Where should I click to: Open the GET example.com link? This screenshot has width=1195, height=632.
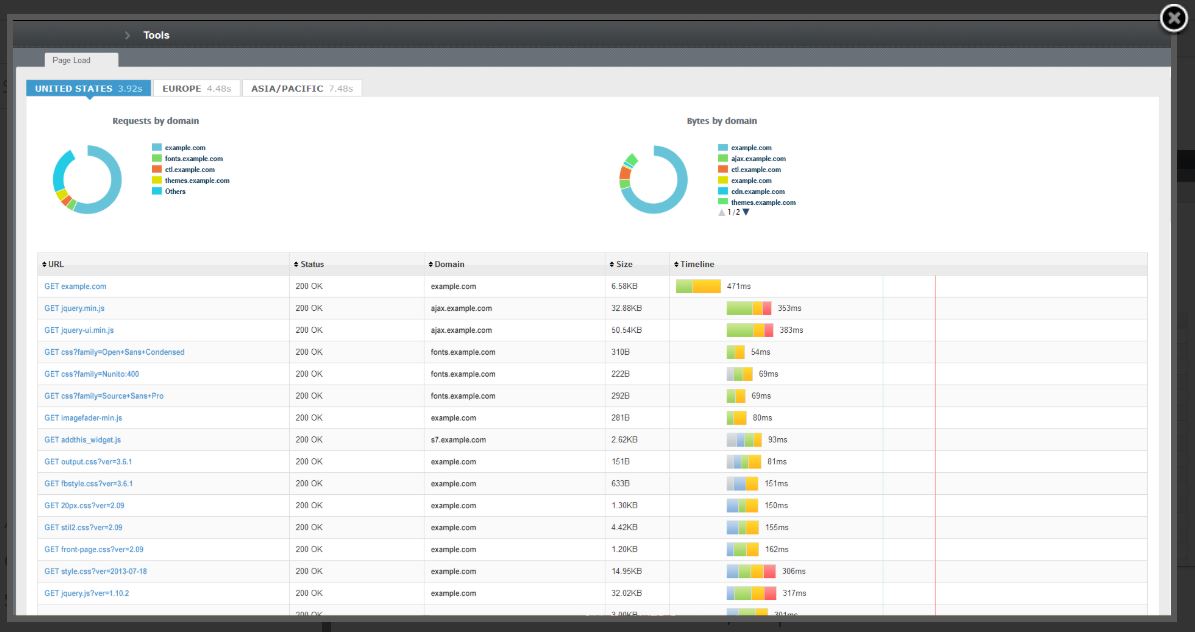click(75, 287)
